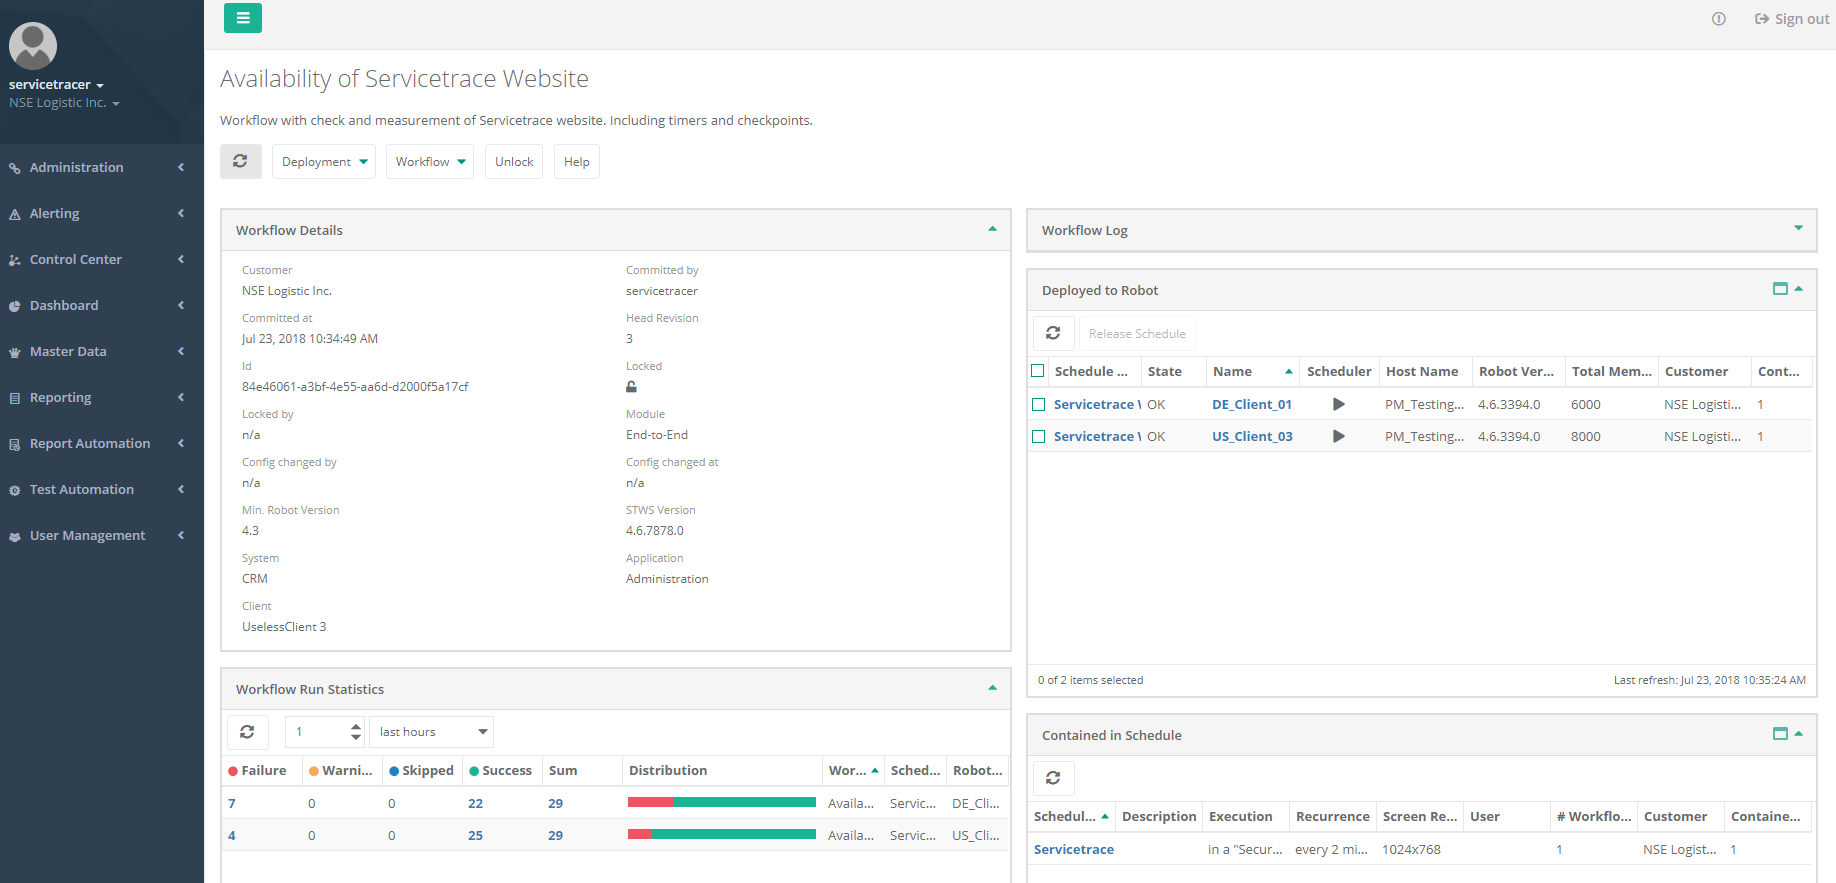Open the US_Client_03 robot link

click(1252, 436)
